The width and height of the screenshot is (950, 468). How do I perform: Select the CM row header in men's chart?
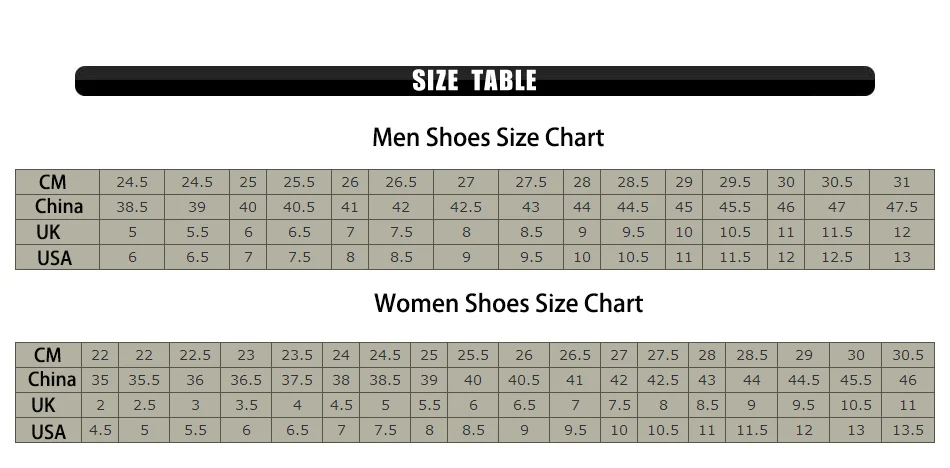53,182
